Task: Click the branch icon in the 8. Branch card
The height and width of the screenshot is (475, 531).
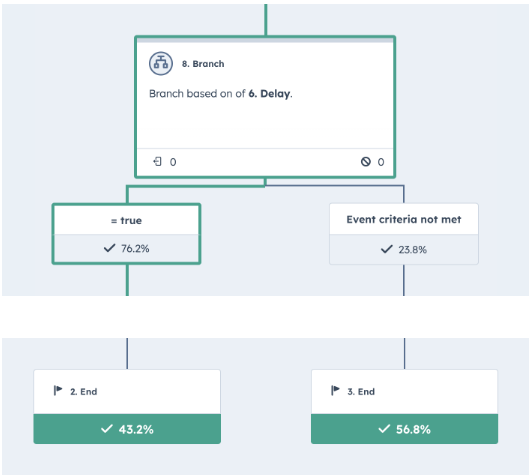Action: (161, 63)
